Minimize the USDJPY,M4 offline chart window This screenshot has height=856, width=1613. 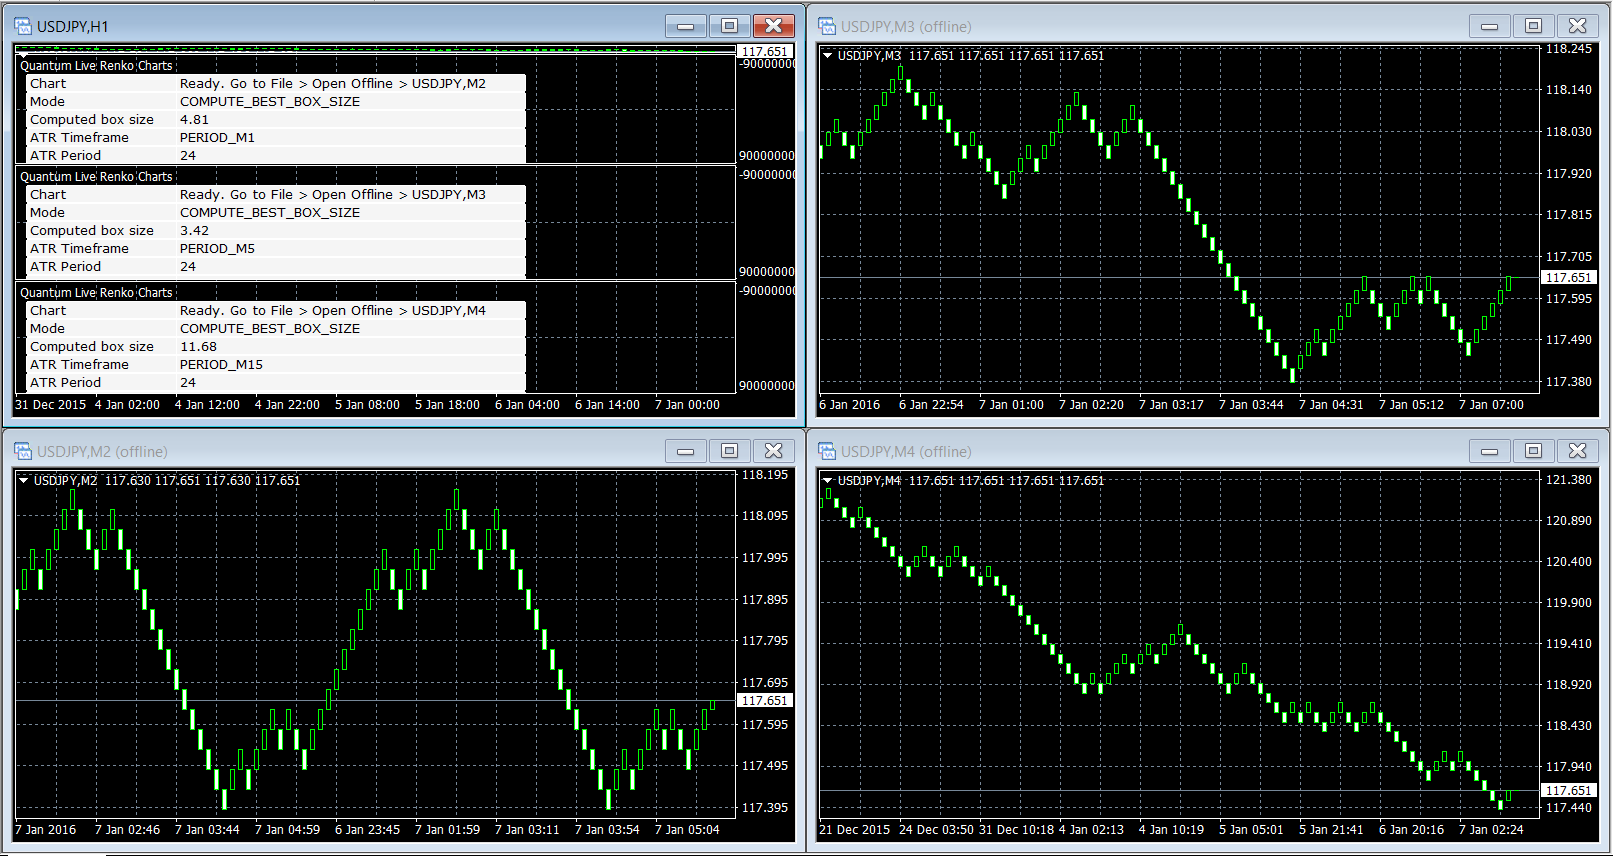(1489, 451)
